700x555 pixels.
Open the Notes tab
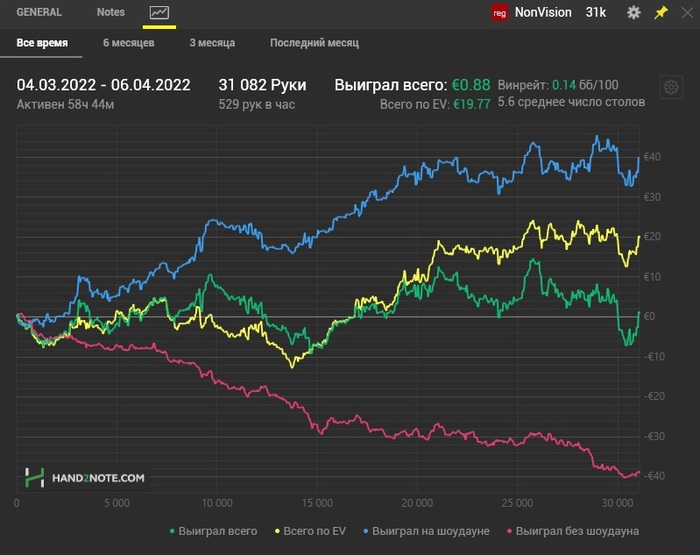coord(111,13)
